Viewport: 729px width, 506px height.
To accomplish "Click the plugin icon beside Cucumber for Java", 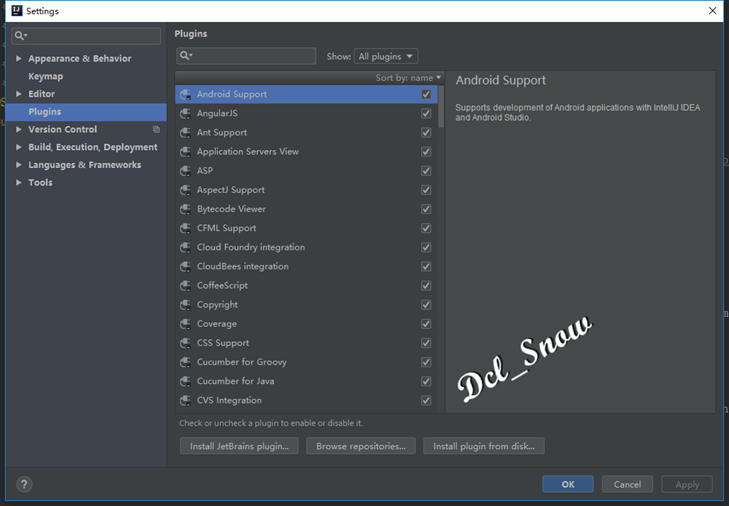I will 185,381.
